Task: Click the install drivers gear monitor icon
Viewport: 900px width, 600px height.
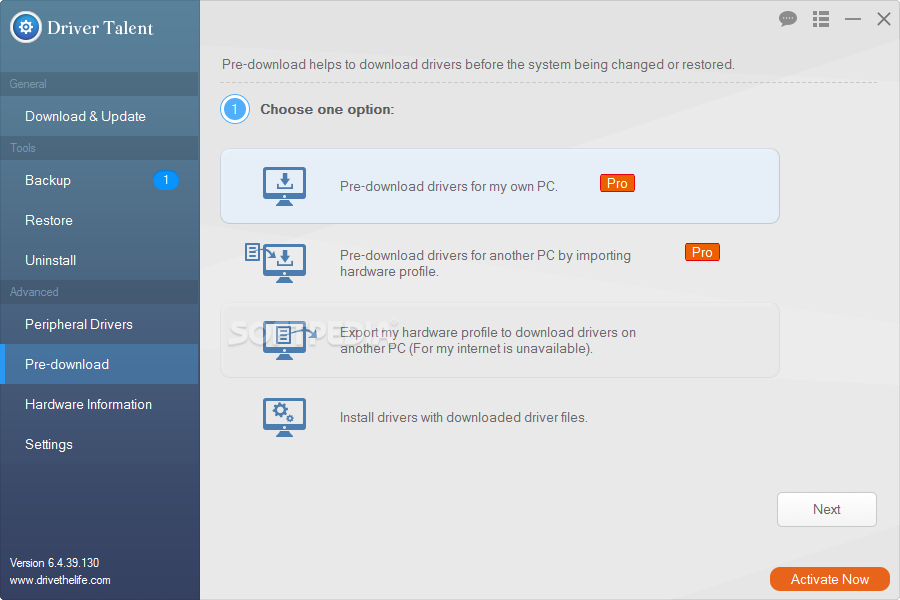Action: 284,417
